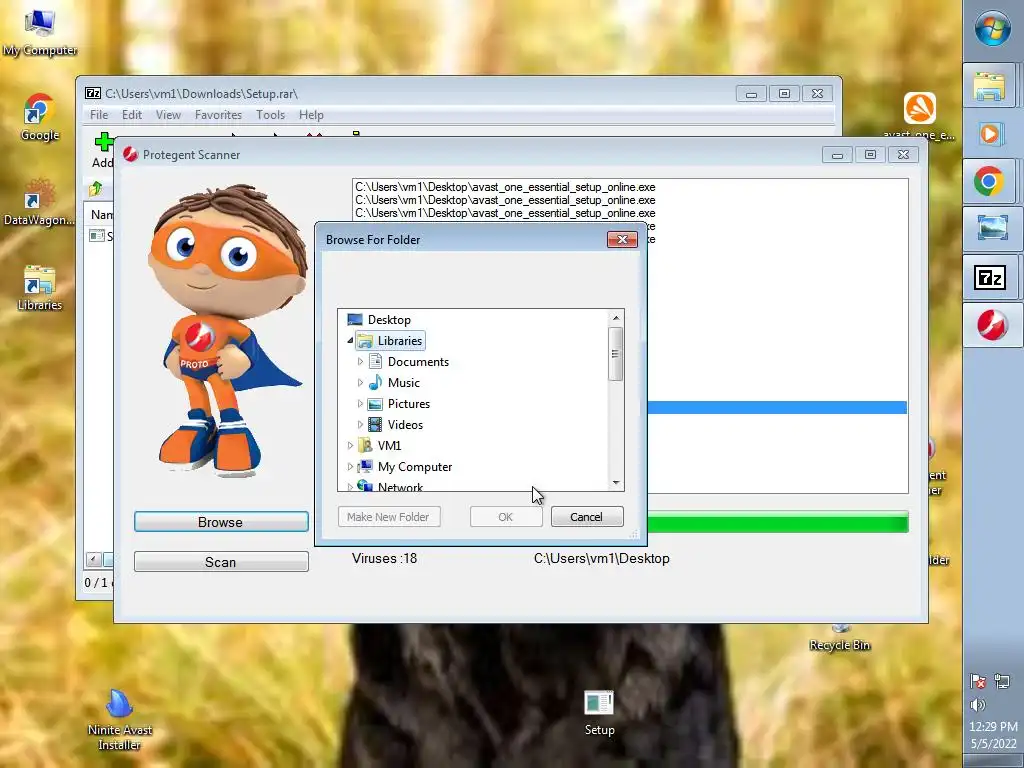Open the 7-Zip Help menu
Screen dimensions: 1024x768
(x=311, y=114)
